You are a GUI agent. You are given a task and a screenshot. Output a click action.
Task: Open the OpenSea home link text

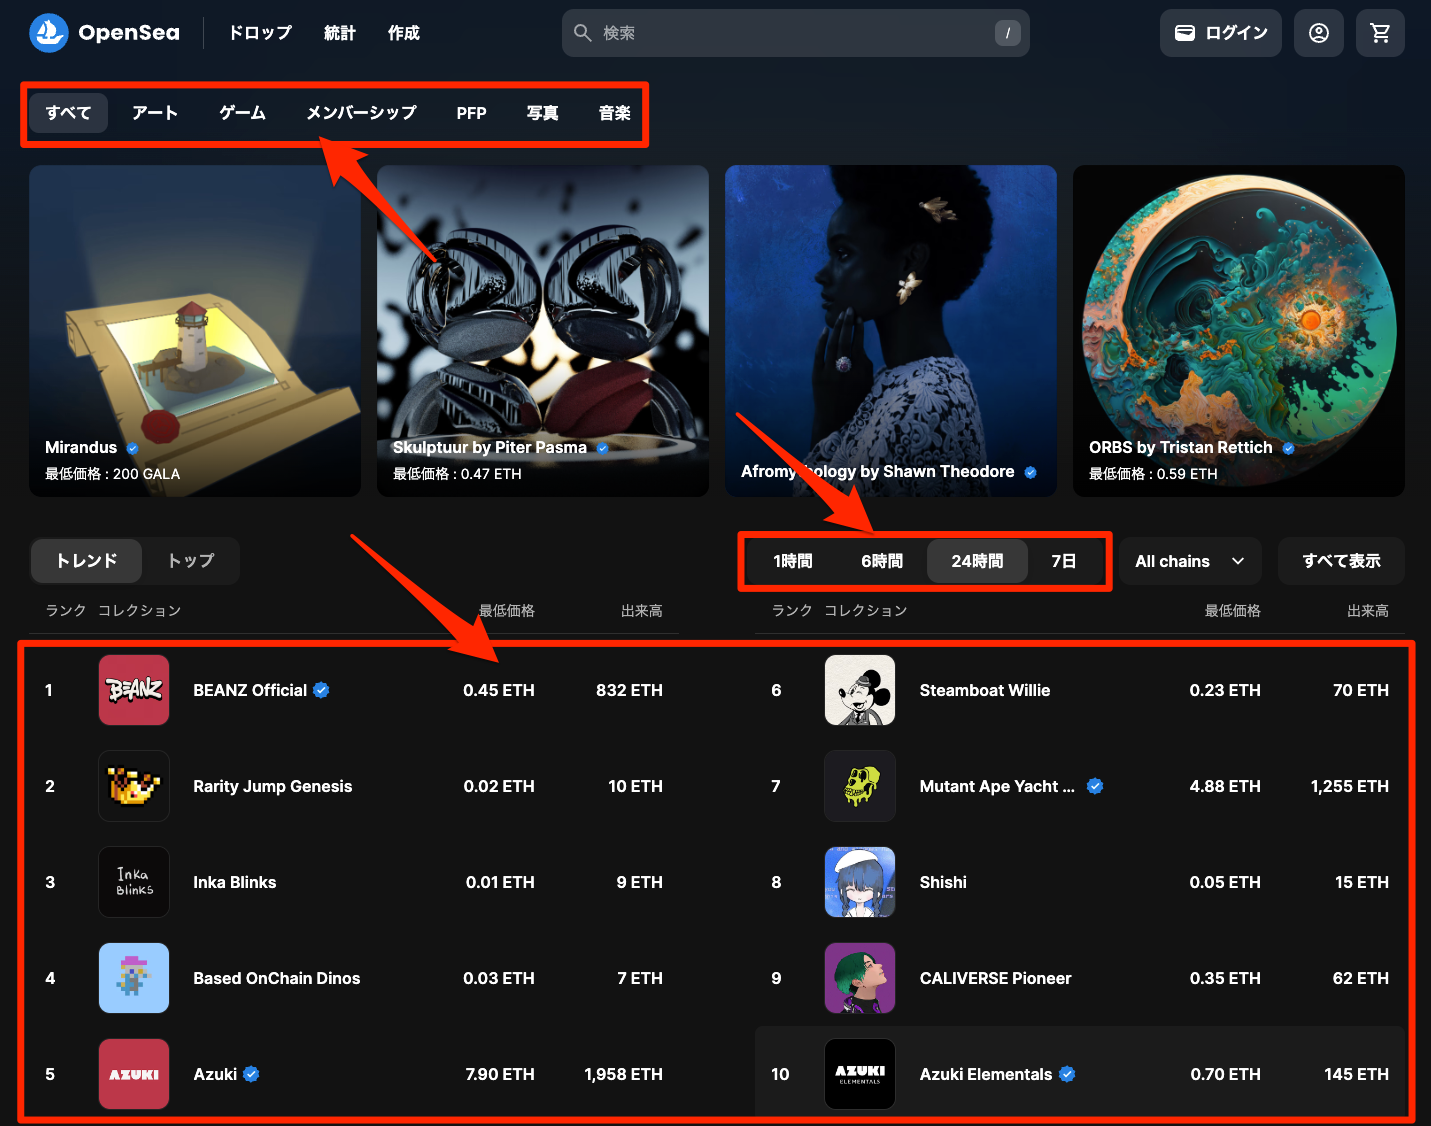click(129, 33)
